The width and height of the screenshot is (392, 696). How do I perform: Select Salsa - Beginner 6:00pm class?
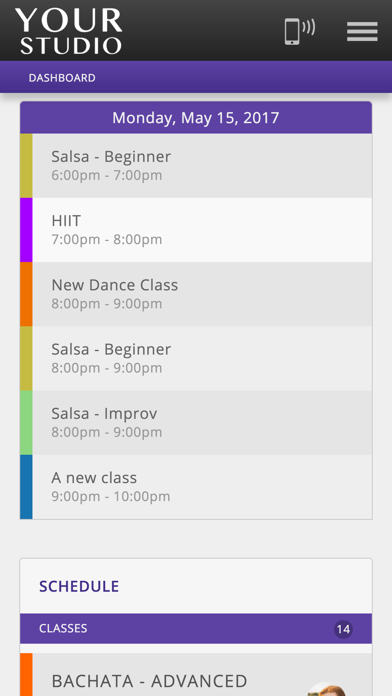tap(196, 166)
